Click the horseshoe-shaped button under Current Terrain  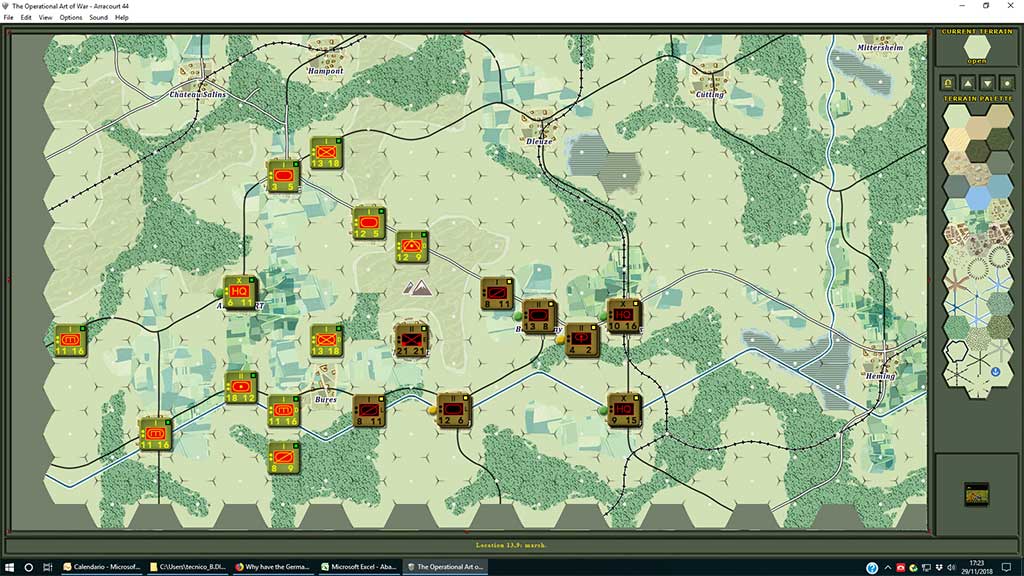pos(948,83)
